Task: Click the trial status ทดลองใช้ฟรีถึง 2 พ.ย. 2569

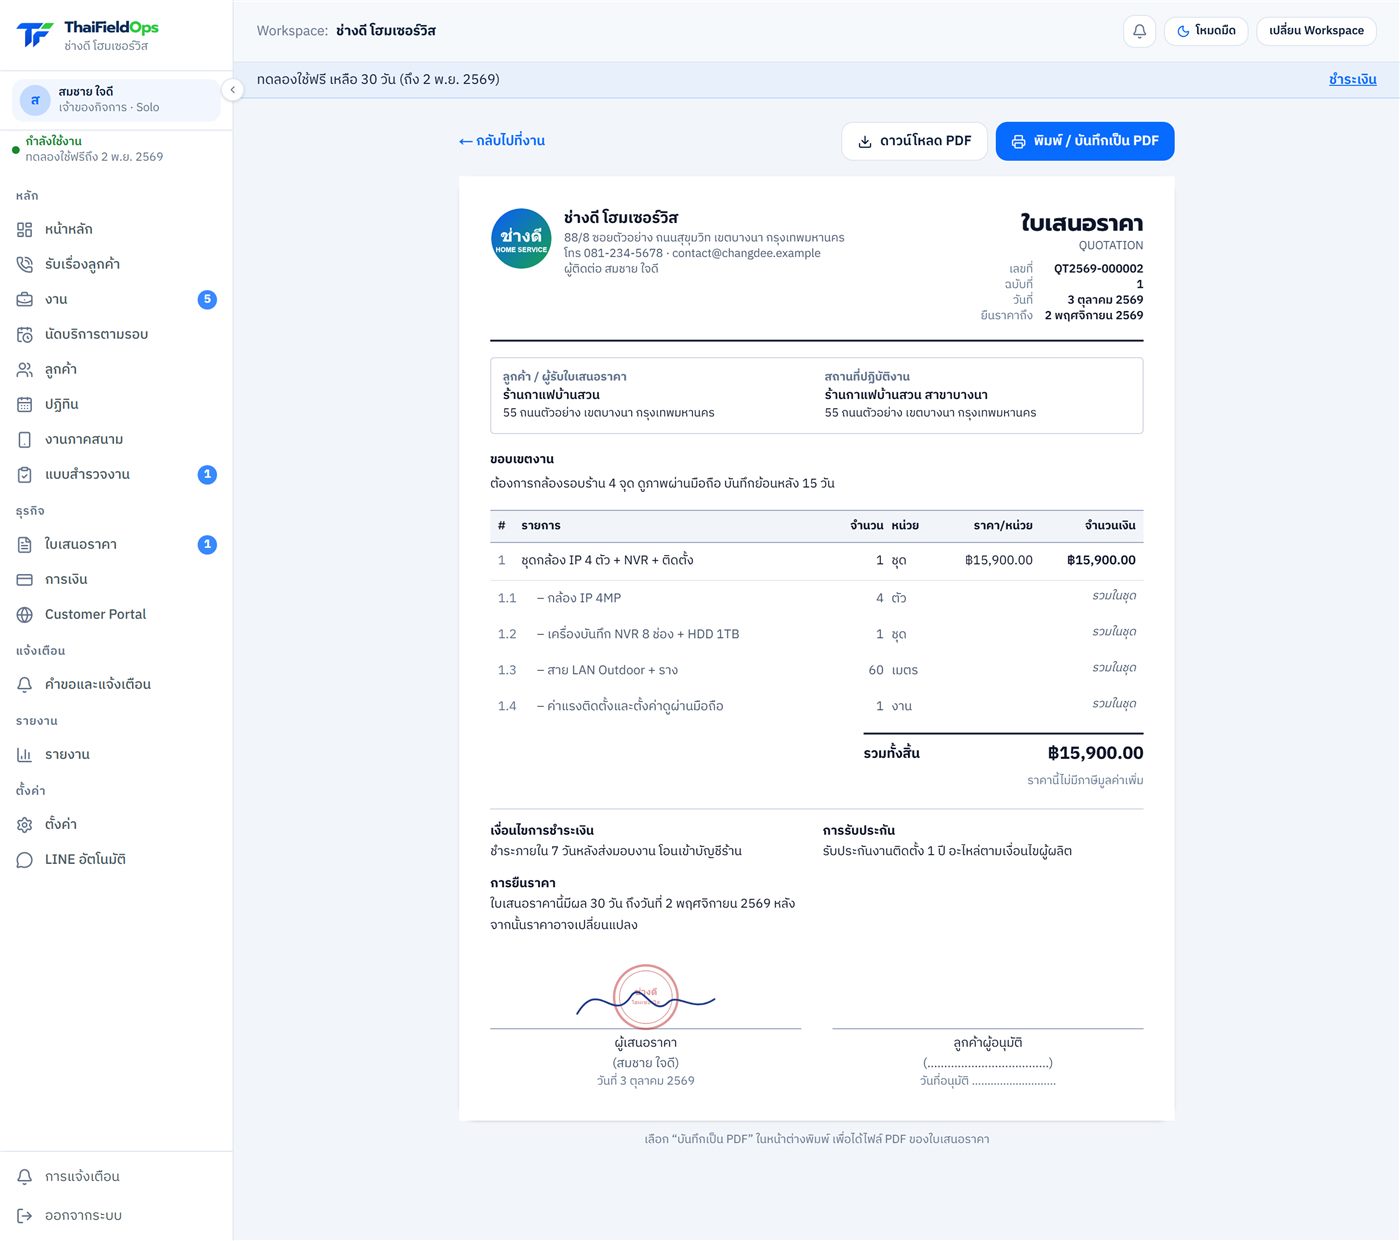Action: [x=94, y=157]
